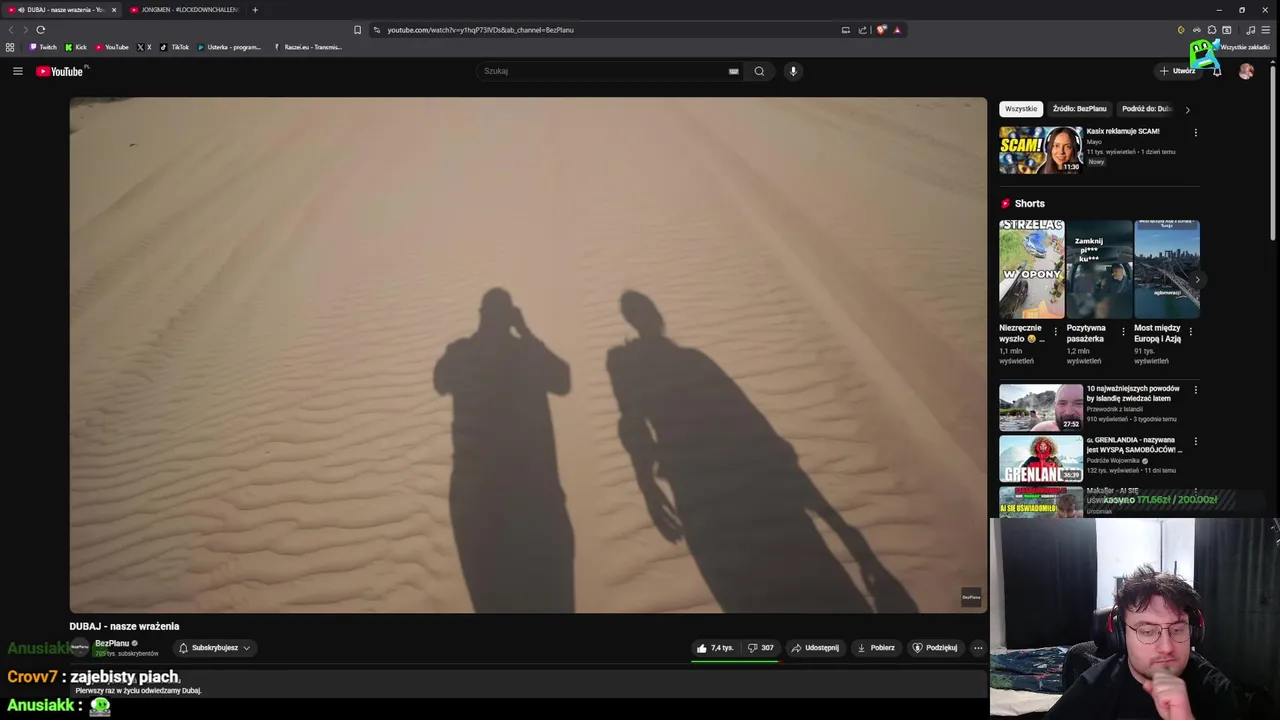Viewport: 1280px width, 720px height.
Task: Open the browser extensions puzzle icon
Action: coord(1211,30)
